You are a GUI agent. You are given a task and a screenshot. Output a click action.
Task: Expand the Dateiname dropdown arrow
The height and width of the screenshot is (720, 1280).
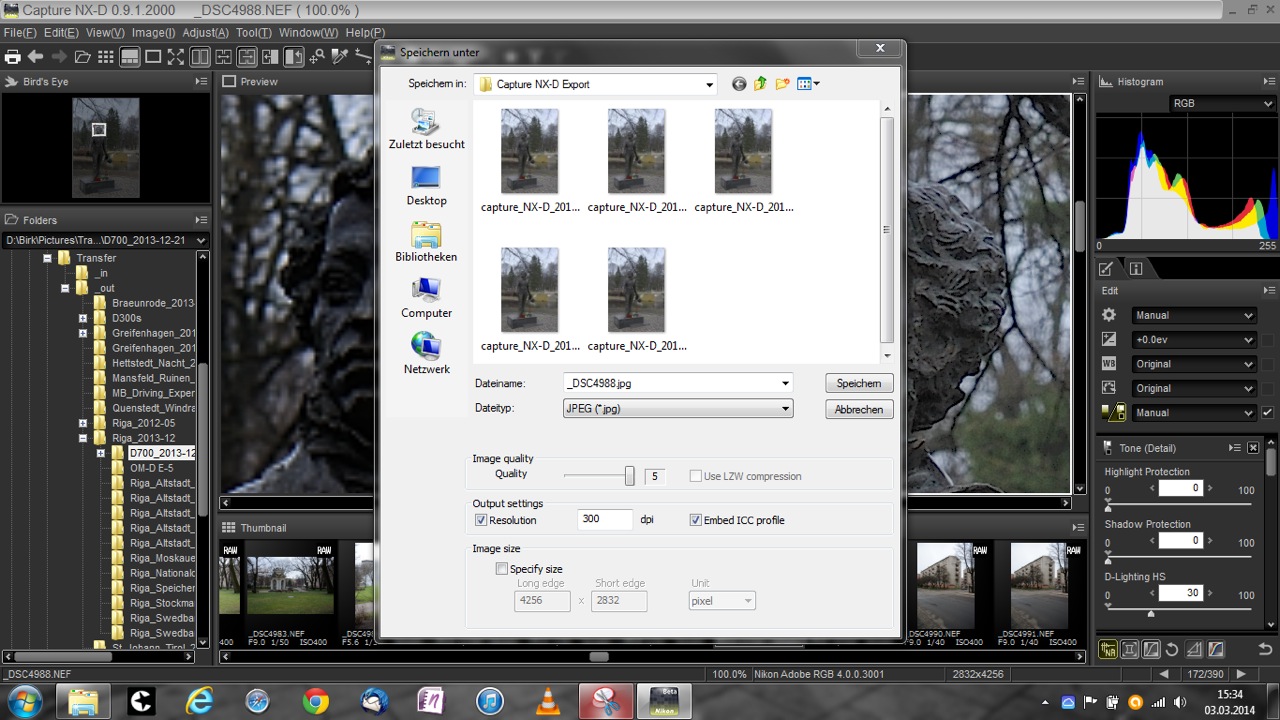pos(785,383)
